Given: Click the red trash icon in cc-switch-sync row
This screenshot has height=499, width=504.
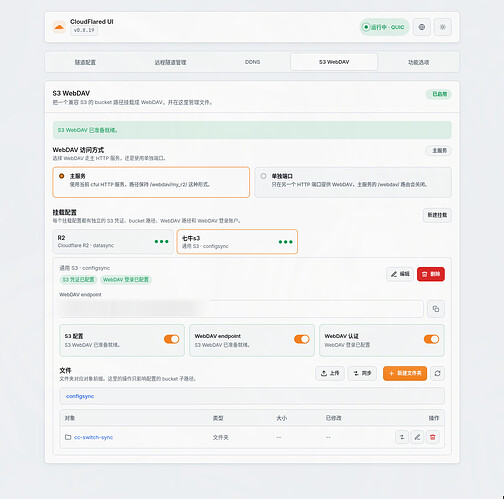Looking at the screenshot, I should pyautogui.click(x=432, y=437).
